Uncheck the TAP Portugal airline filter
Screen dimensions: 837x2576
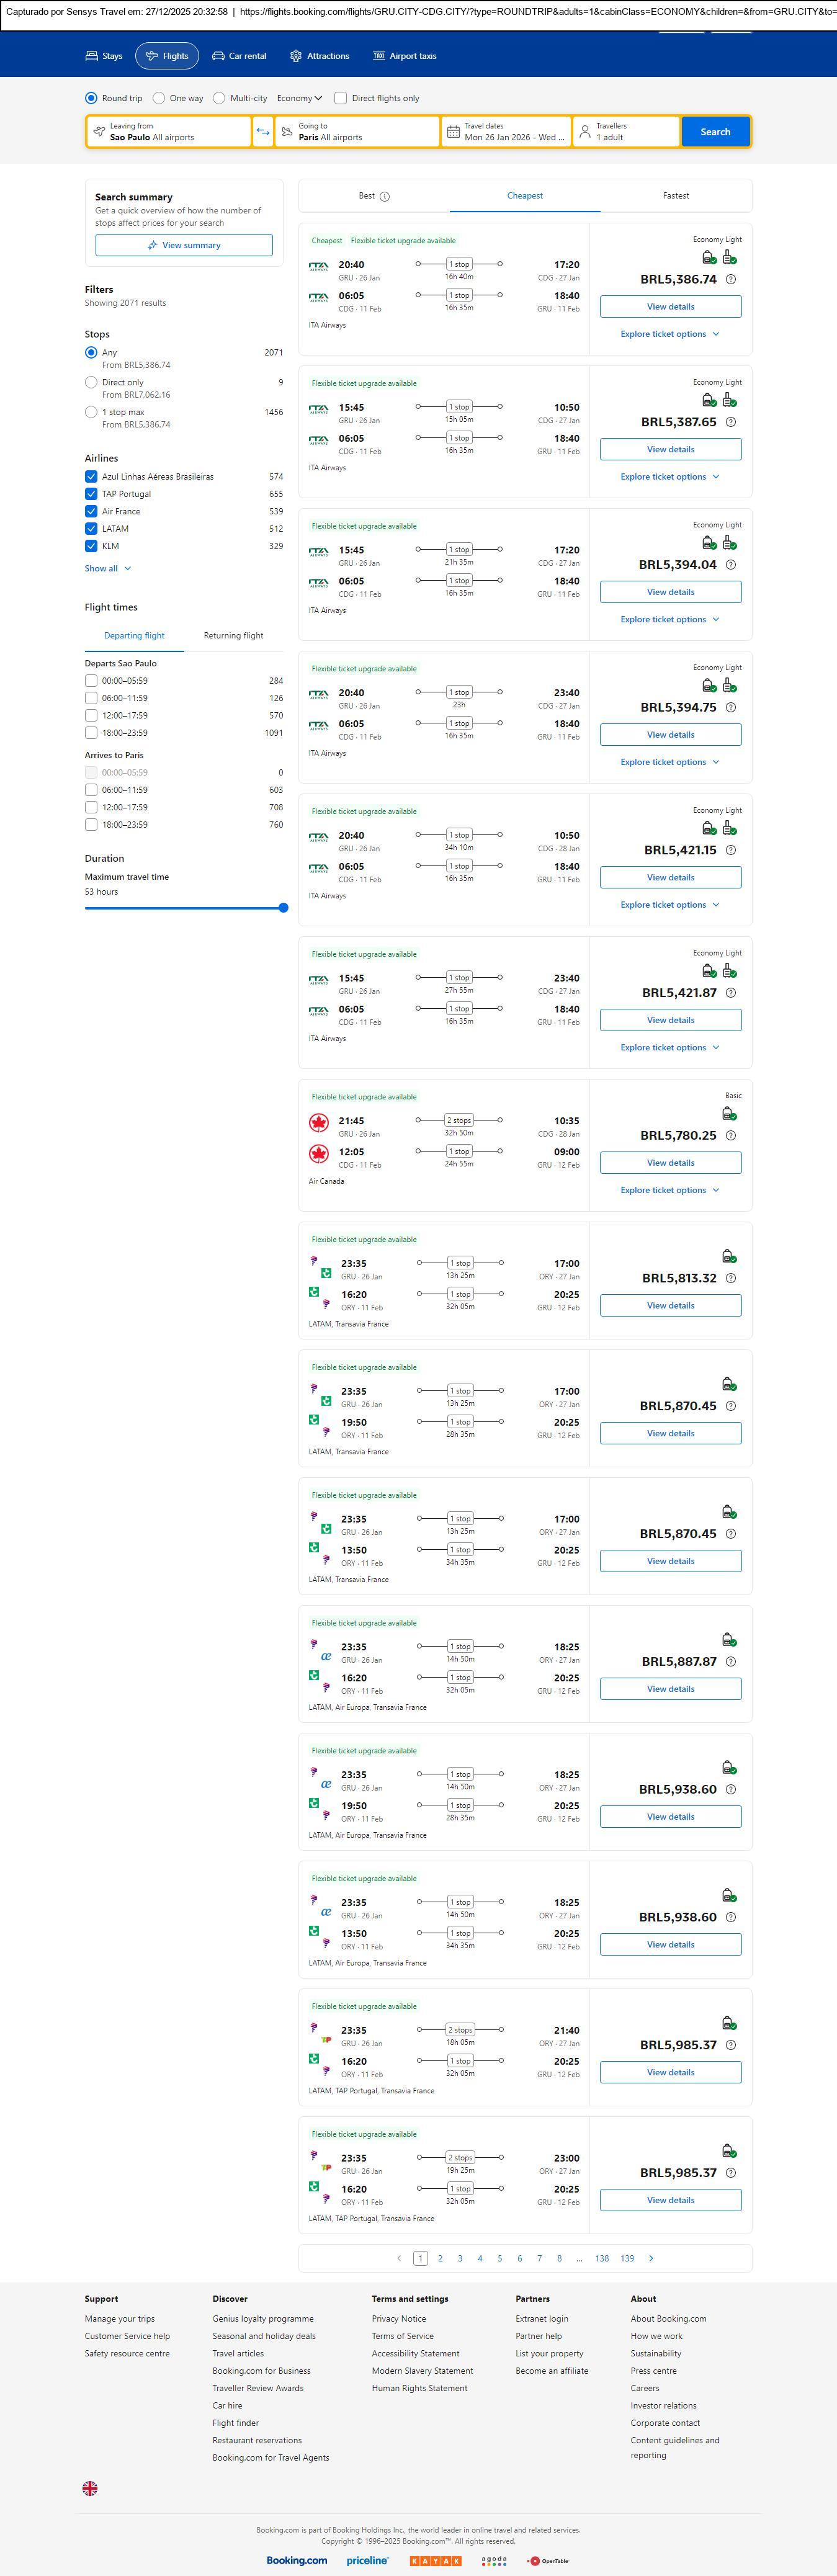[91, 494]
